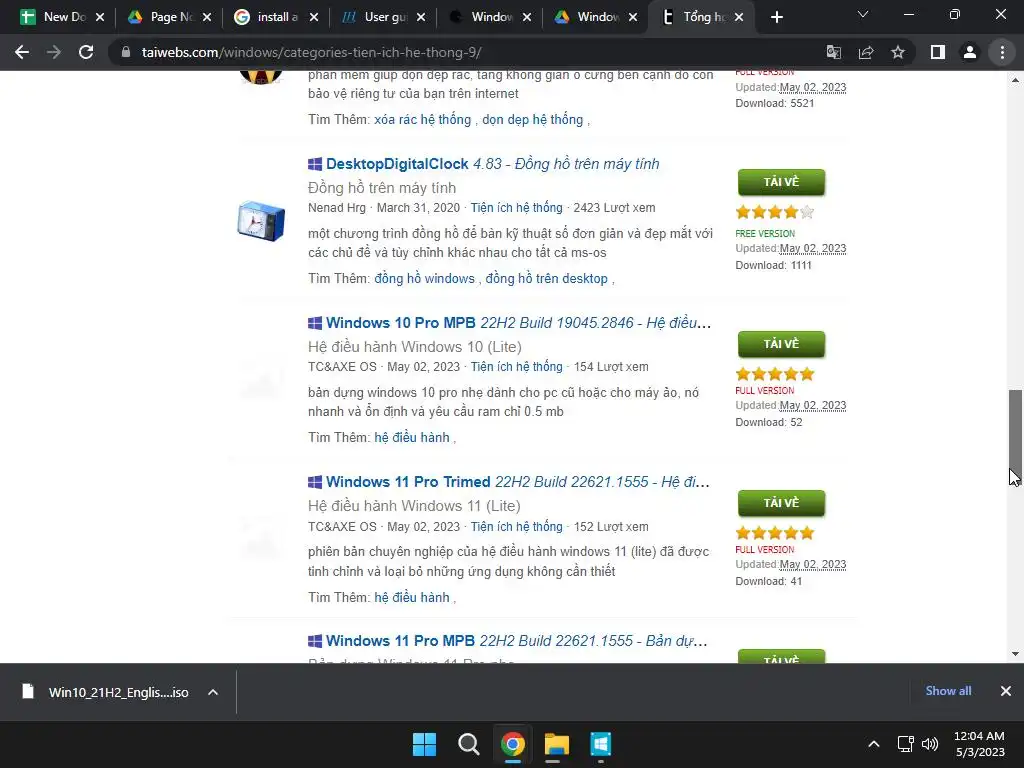Click Show all downloads
The image size is (1024, 768).
pos(948,691)
